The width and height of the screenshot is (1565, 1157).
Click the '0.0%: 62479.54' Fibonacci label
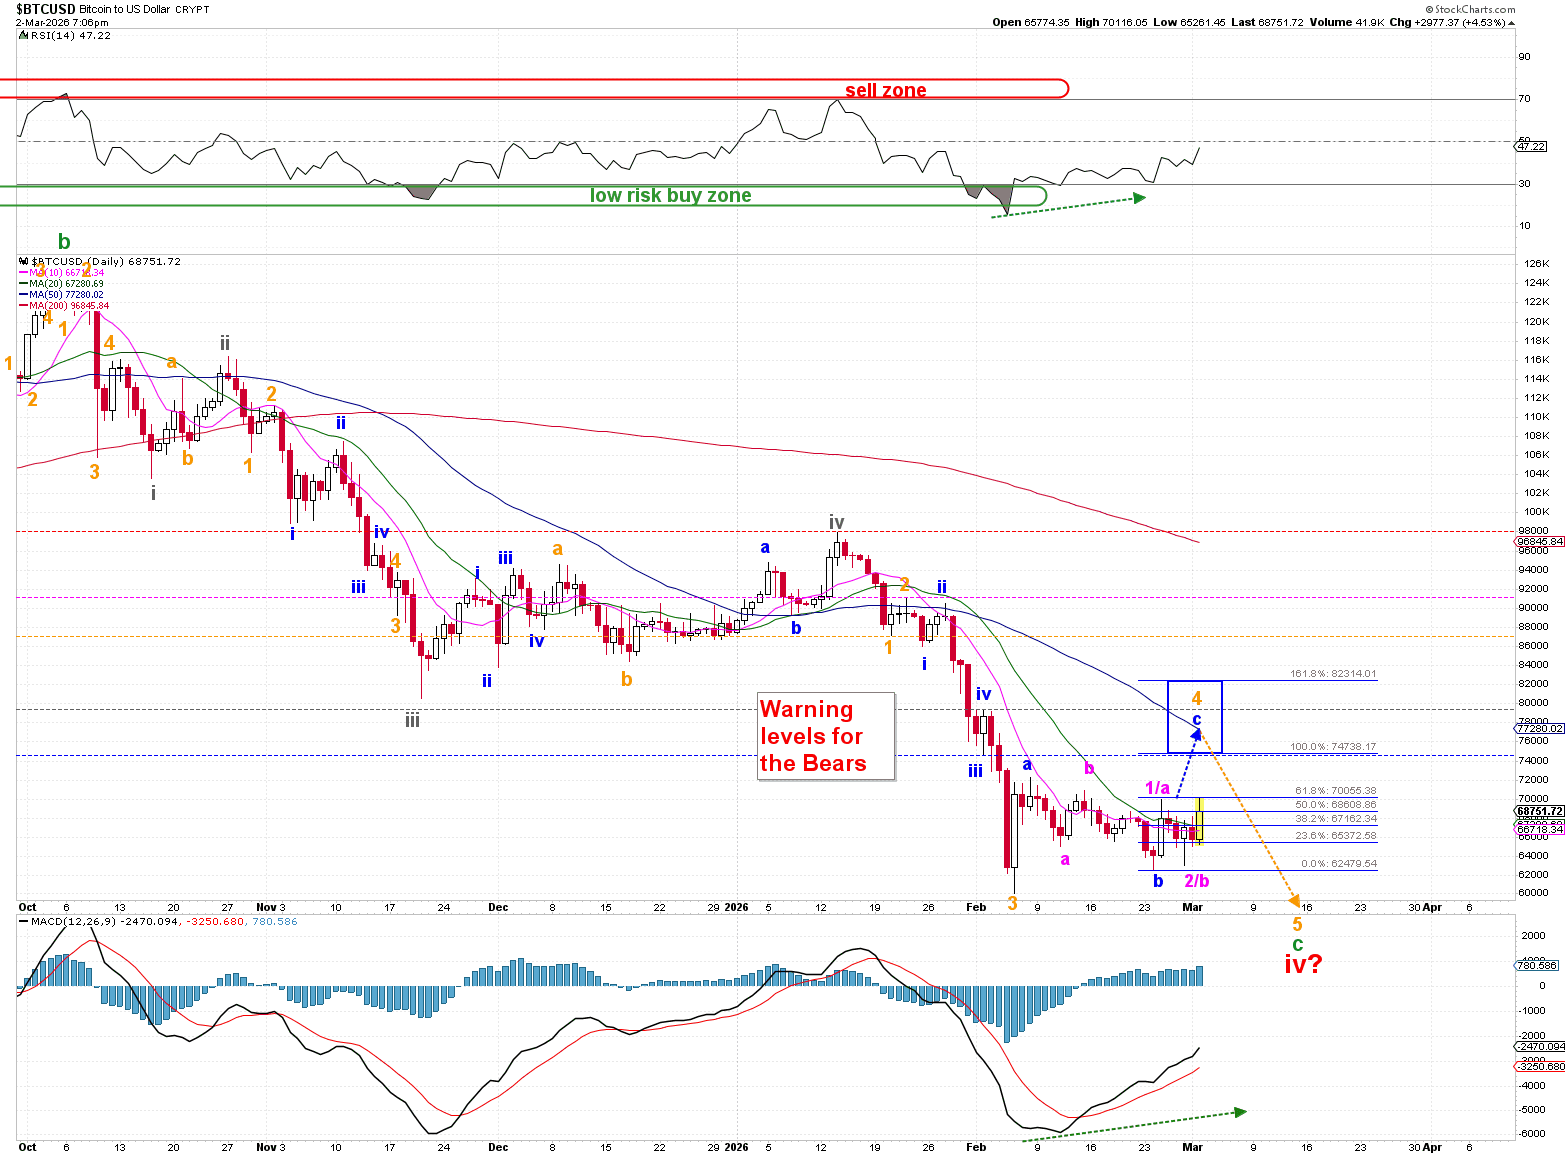1338,864
